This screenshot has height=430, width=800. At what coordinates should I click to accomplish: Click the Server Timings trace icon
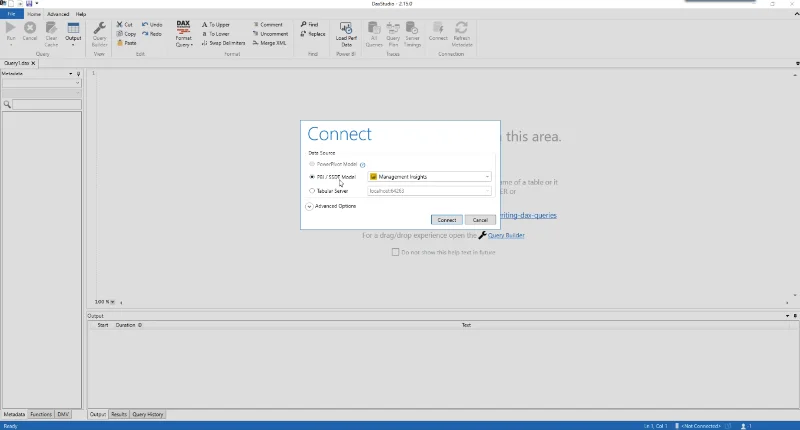coord(412,28)
